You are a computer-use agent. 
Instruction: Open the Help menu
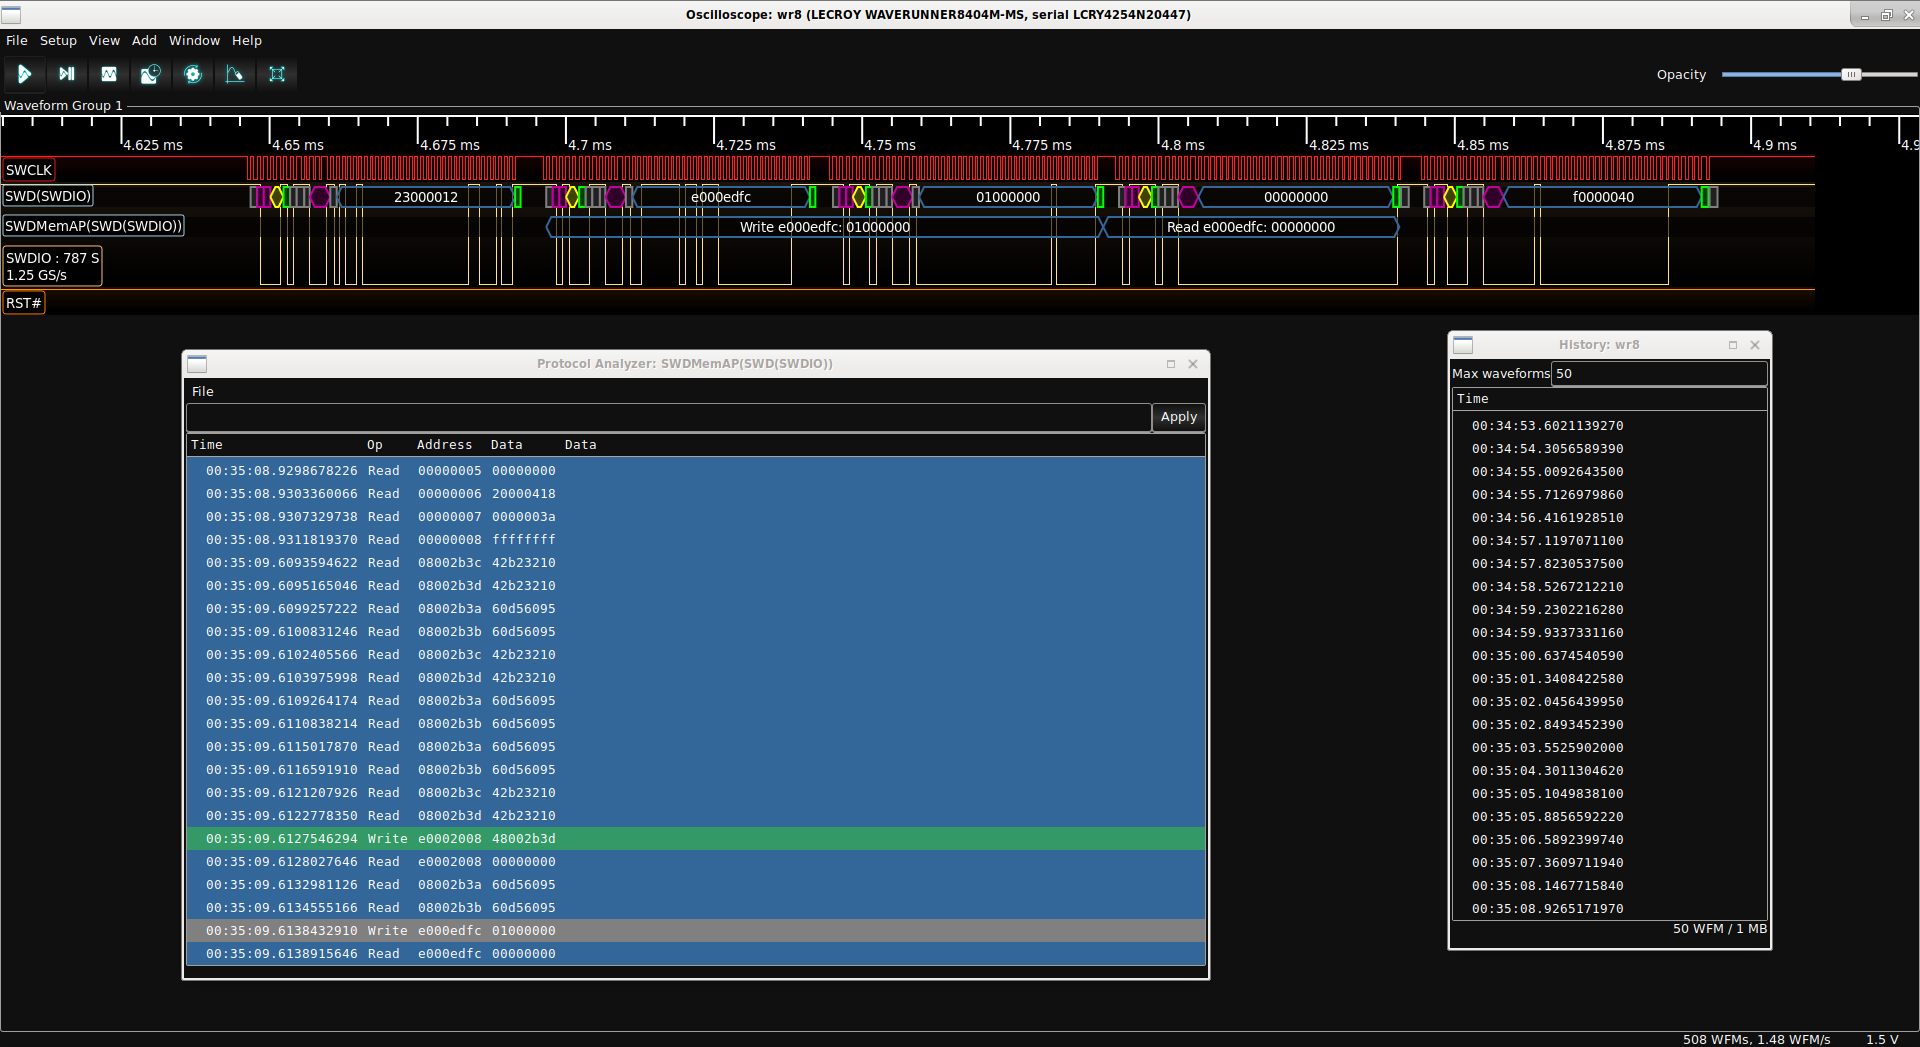tap(247, 41)
